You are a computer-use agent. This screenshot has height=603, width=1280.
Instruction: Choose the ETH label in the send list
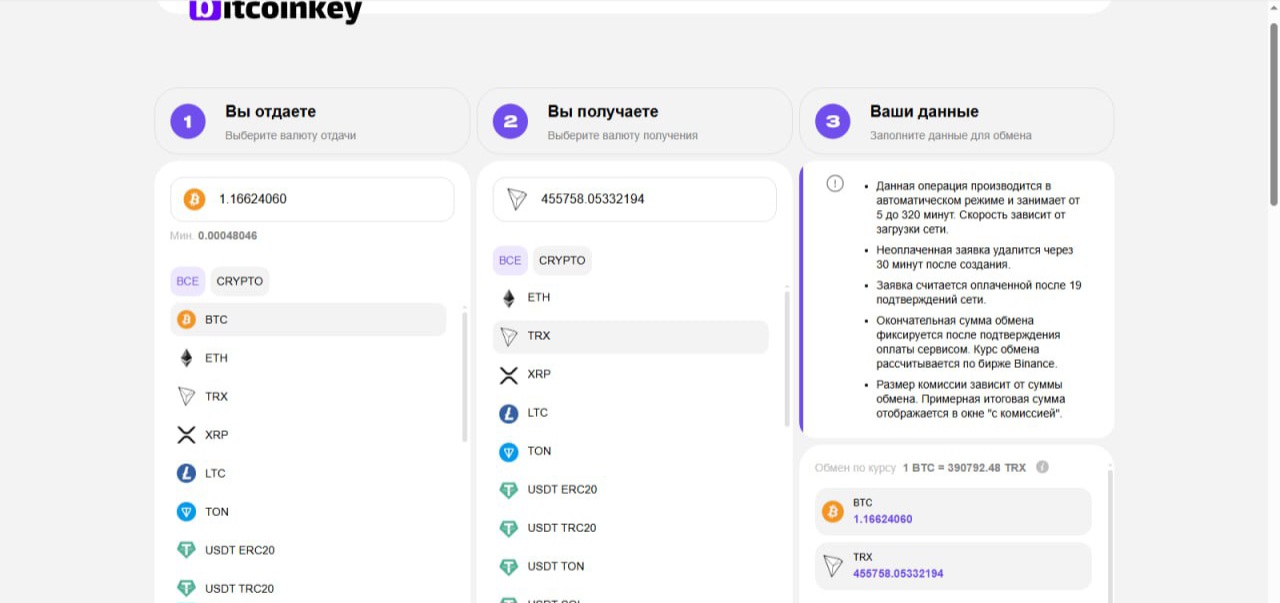click(216, 358)
